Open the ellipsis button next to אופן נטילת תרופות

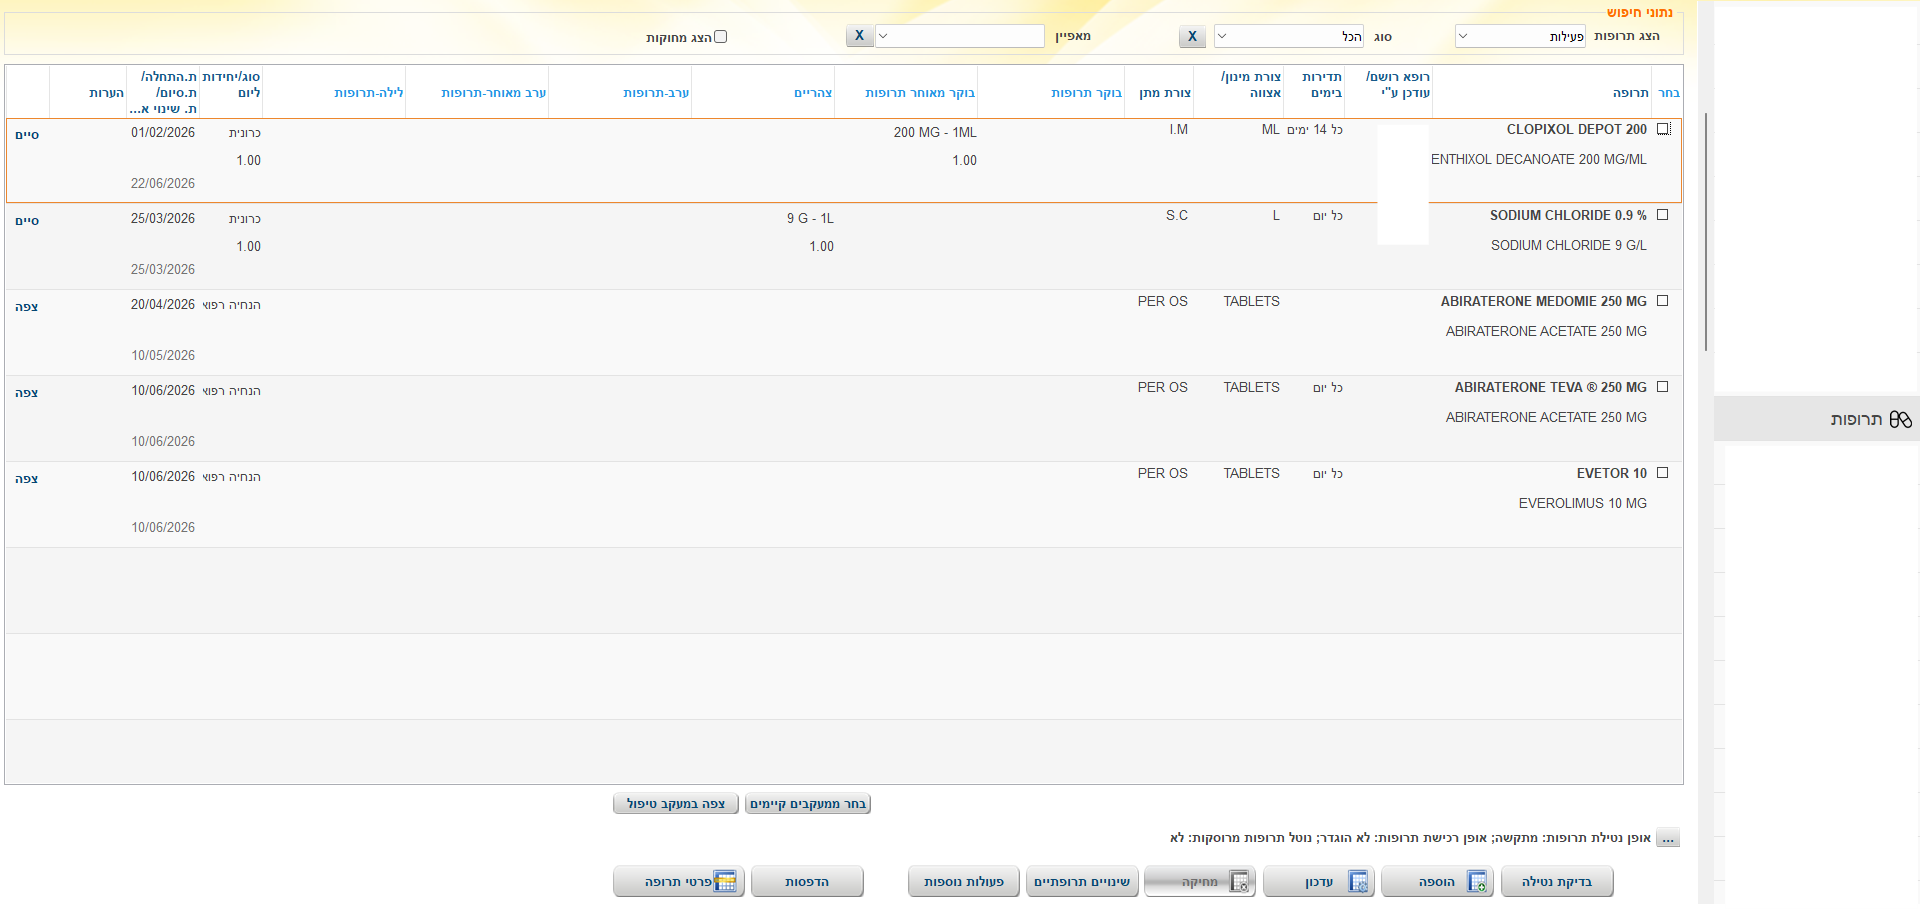coord(1668,838)
